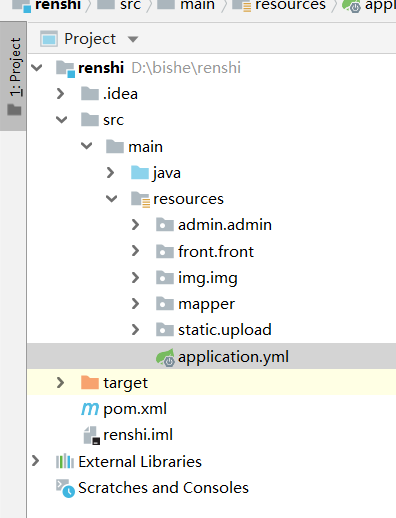The image size is (396, 518).
Task: Select the static.upload folder name
Action: tap(225, 330)
